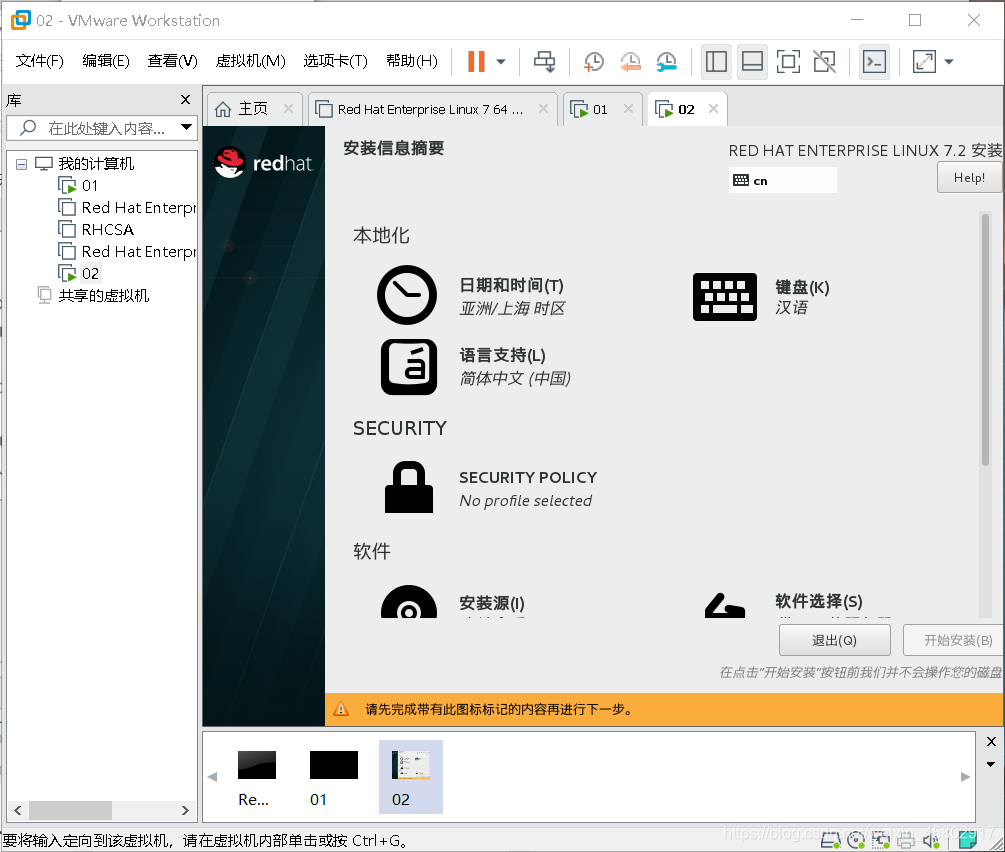Screen dimensions: 1005x852
Task: Select the Re... thumbnail
Action: click(x=256, y=778)
